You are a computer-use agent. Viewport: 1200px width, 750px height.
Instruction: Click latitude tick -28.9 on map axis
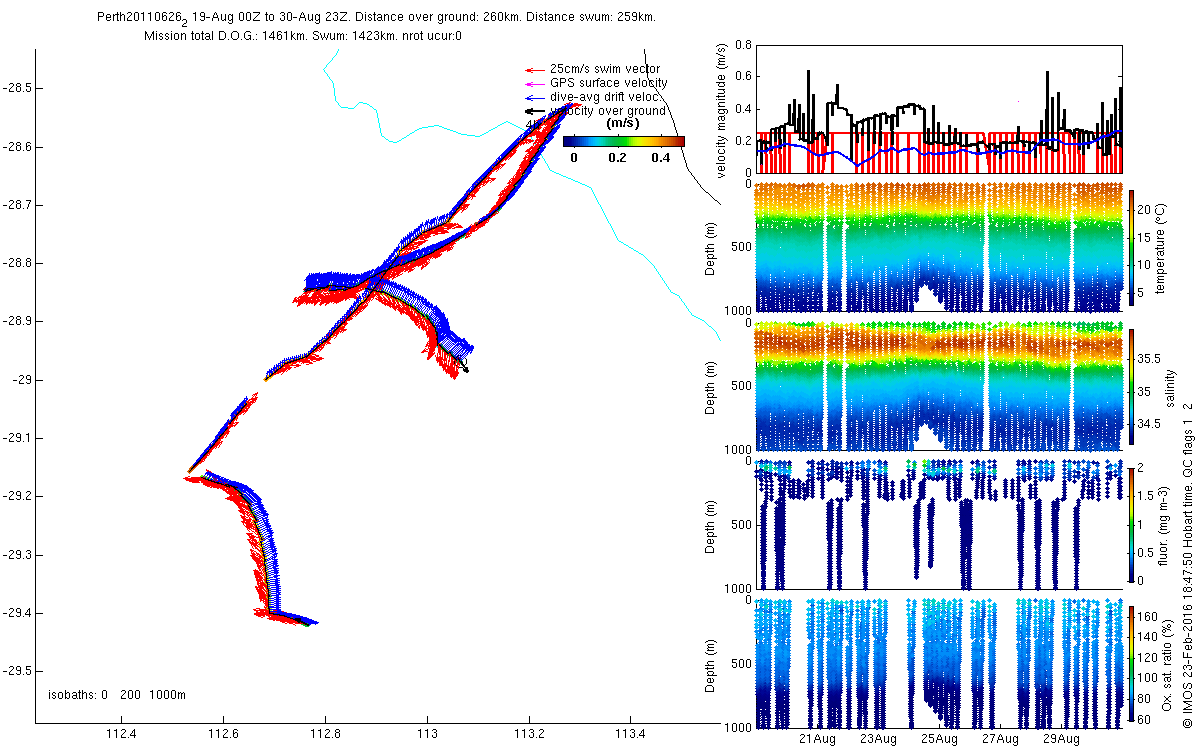click(16, 321)
